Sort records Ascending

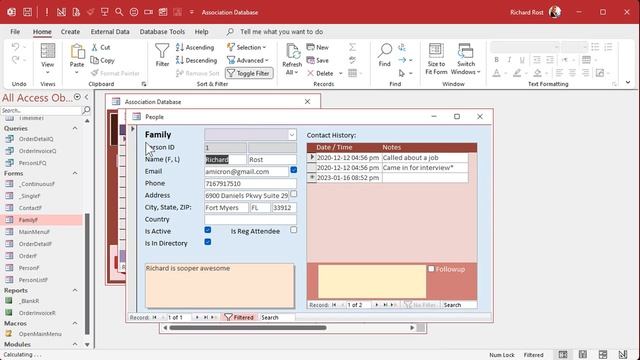[x=195, y=47]
